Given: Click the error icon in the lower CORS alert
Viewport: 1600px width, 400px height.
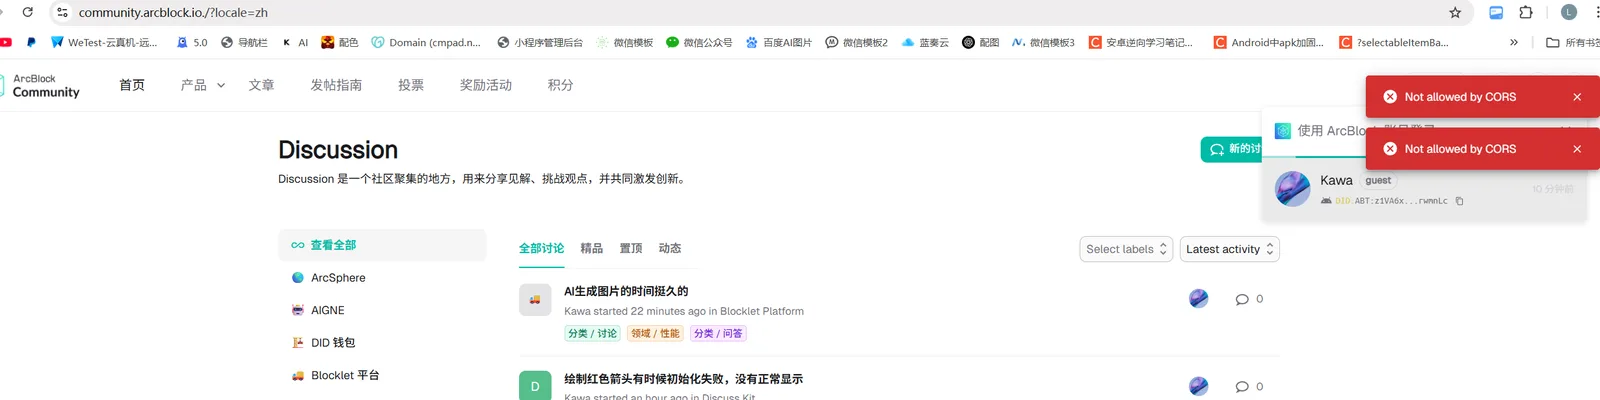Looking at the screenshot, I should pyautogui.click(x=1390, y=149).
